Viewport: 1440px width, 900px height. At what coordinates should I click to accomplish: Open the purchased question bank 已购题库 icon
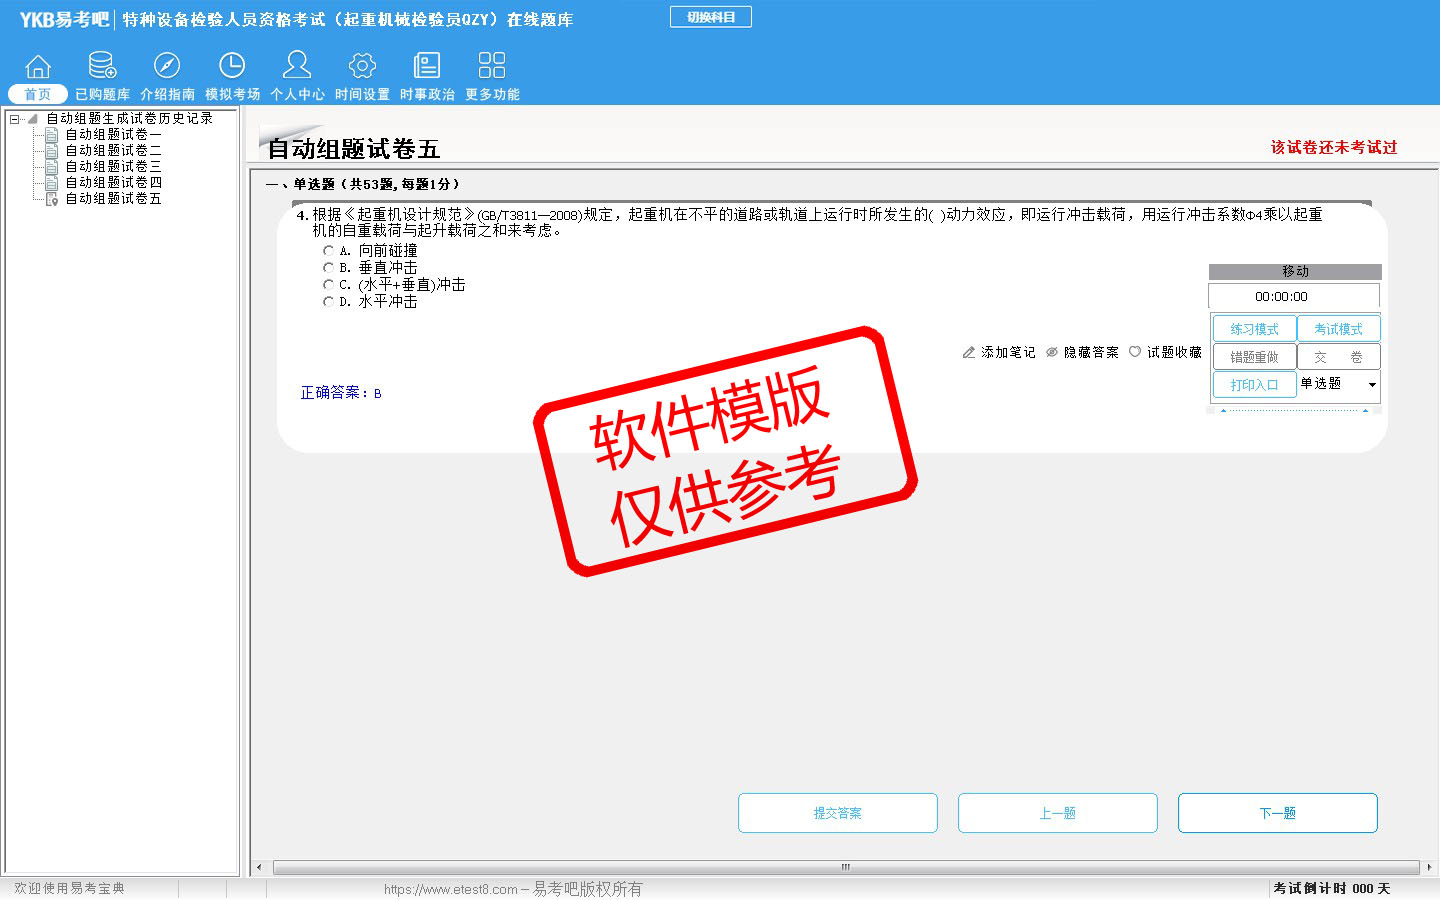click(102, 67)
